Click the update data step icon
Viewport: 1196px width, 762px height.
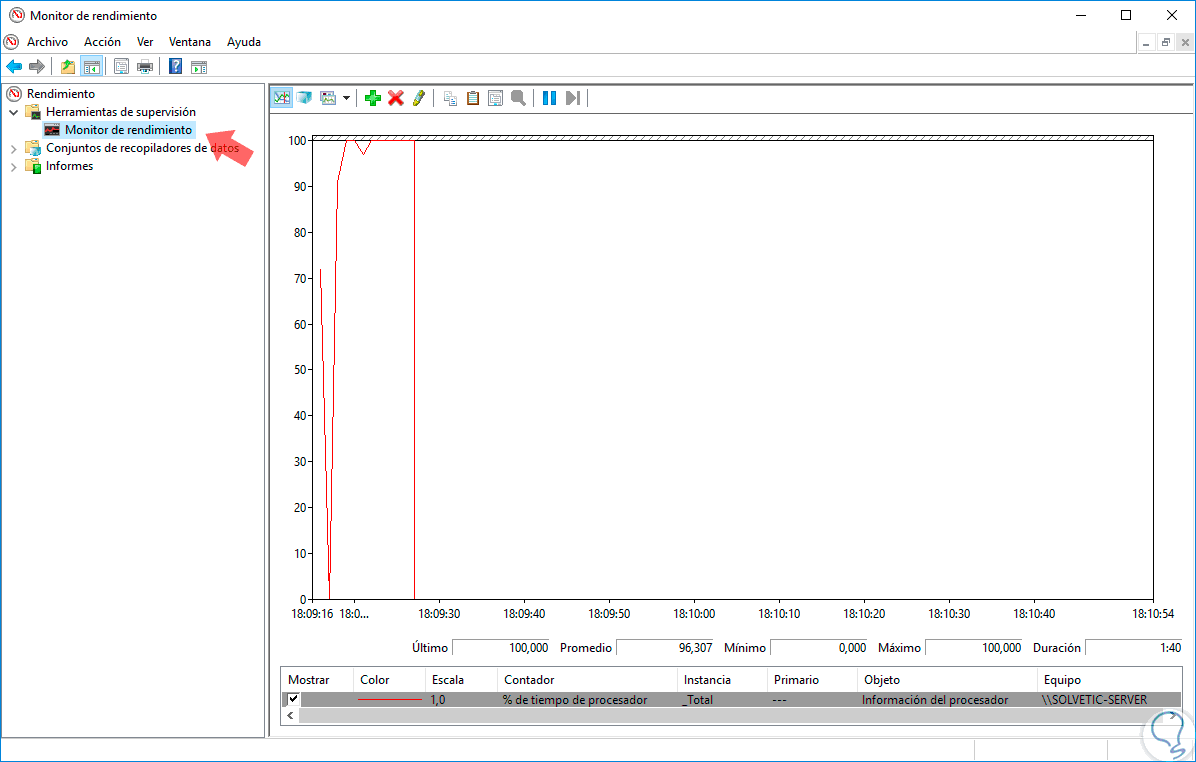573,98
